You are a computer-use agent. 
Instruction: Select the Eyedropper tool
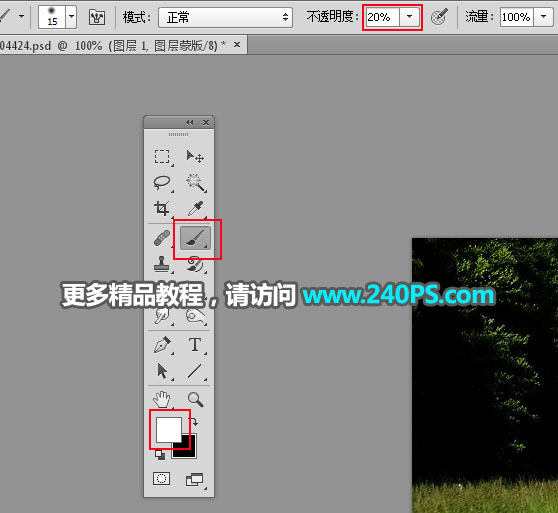point(195,209)
